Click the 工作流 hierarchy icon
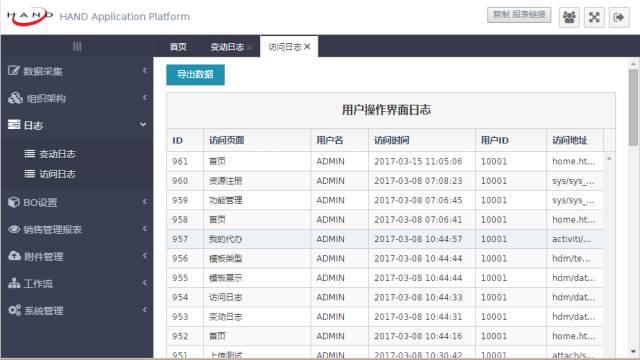This screenshot has width=640, height=360. tap(14, 283)
